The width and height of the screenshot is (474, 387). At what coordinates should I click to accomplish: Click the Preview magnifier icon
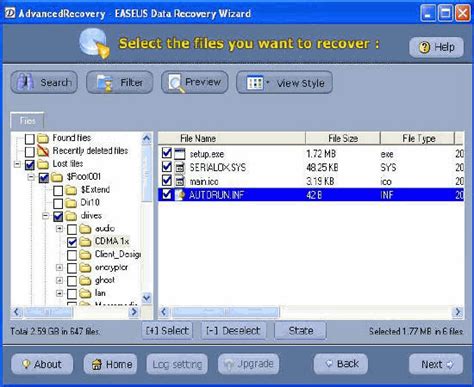coord(177,83)
